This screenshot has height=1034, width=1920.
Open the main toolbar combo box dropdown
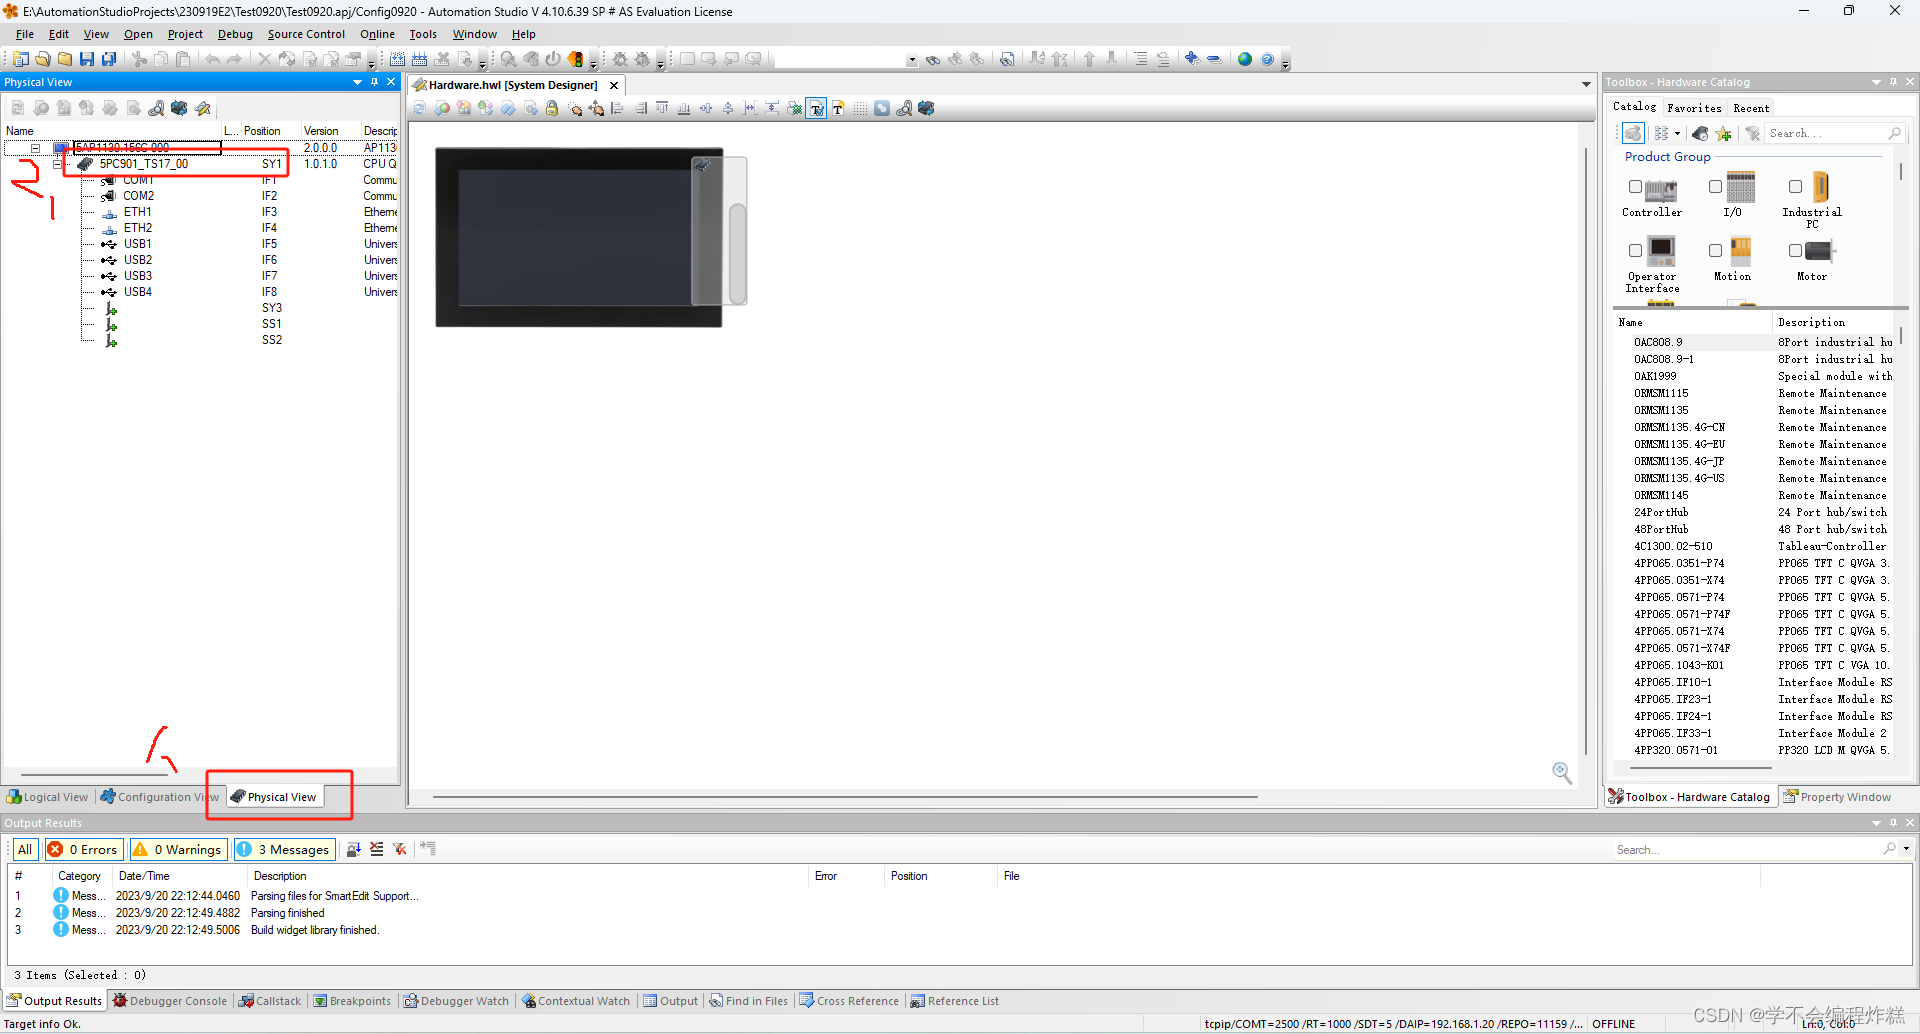tap(911, 60)
